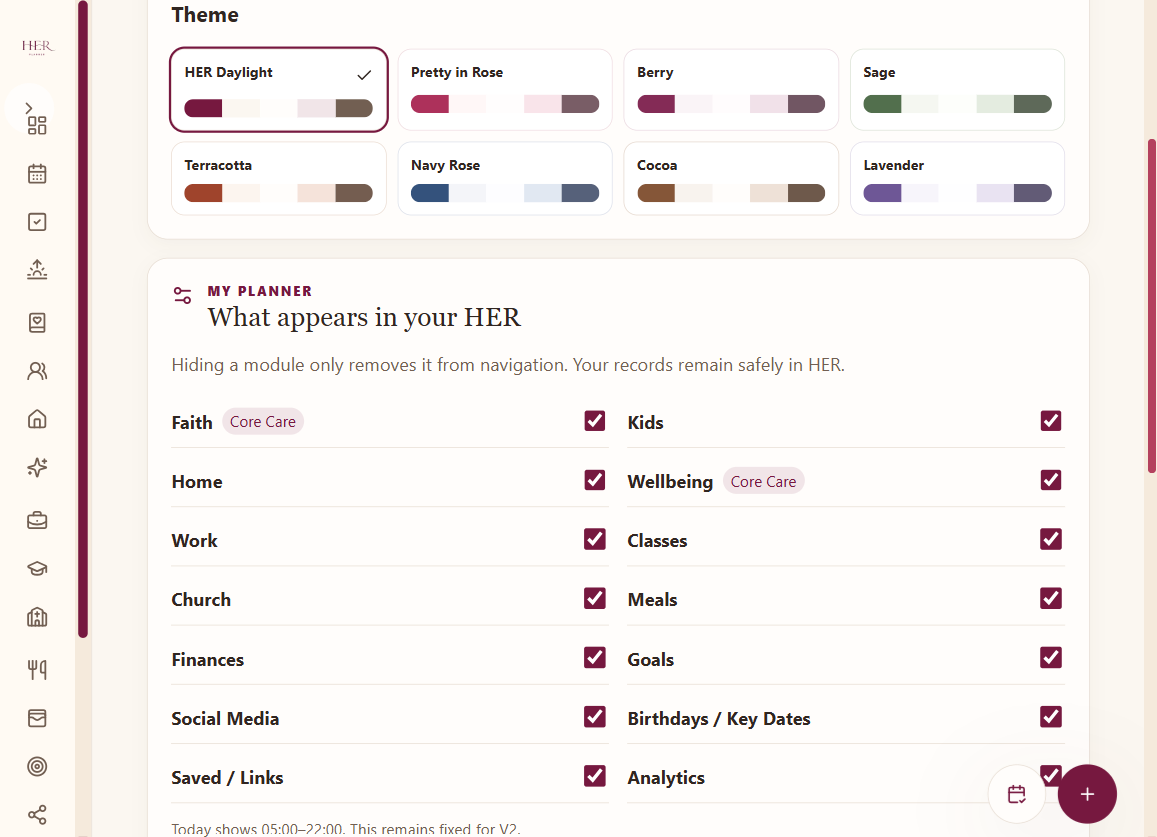Image resolution: width=1157 pixels, height=837 pixels.
Task: Open the briefcase work icon in sidebar
Action: point(37,520)
